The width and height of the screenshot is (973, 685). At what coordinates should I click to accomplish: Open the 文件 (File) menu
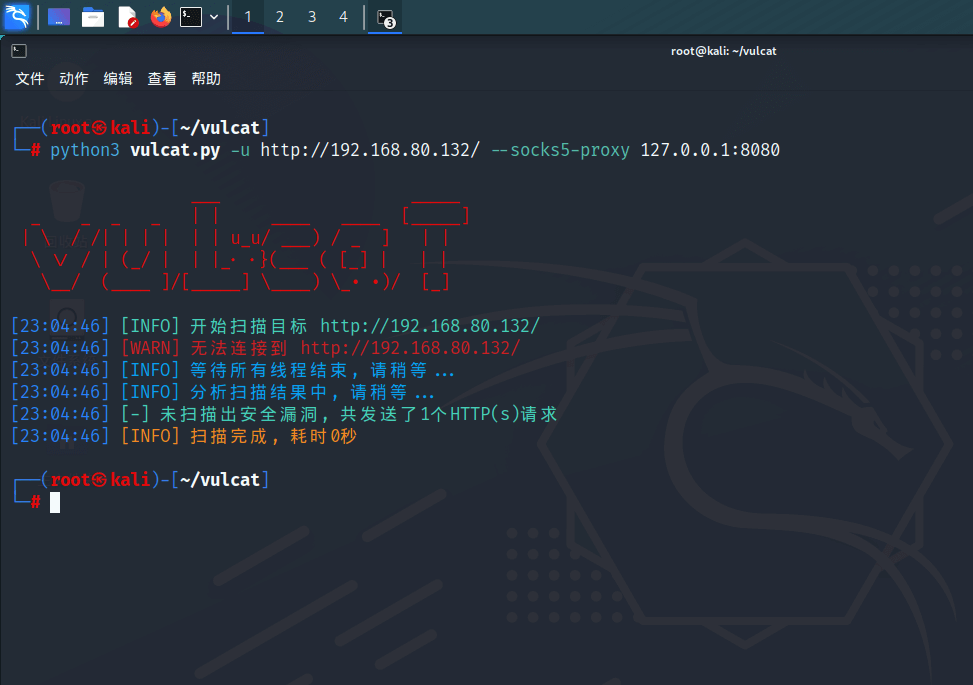pyautogui.click(x=30, y=79)
